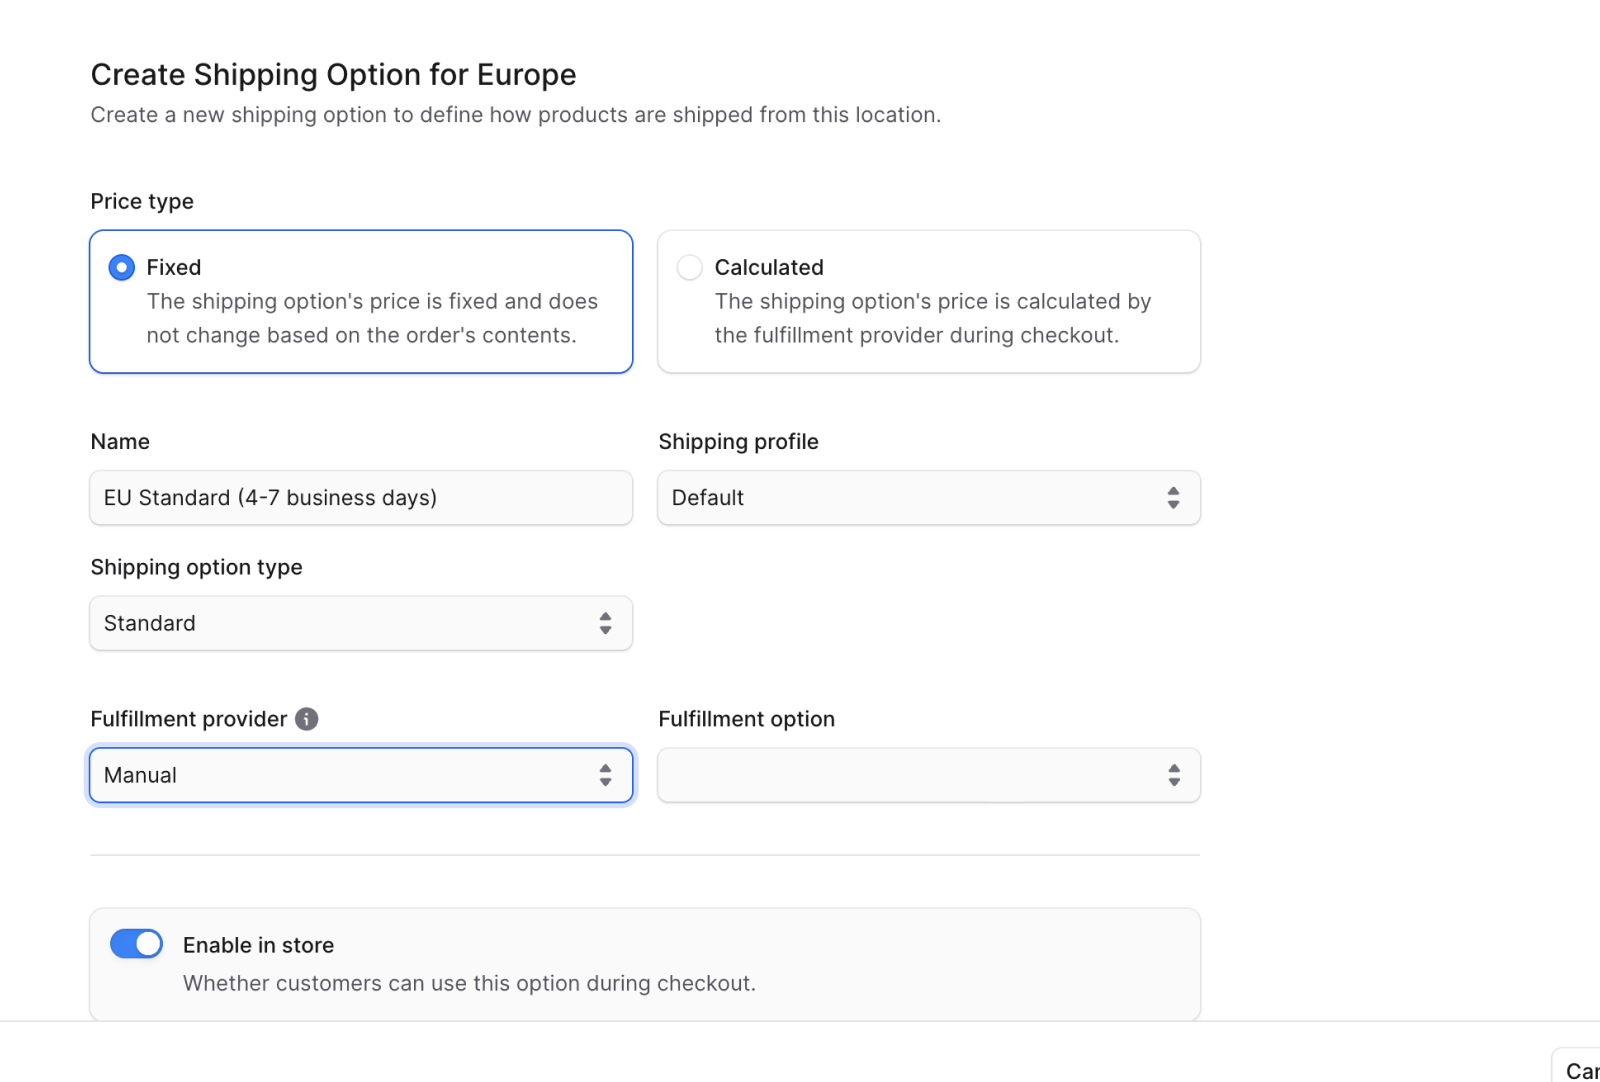Open the dropdown showing Standard
The width and height of the screenshot is (1600, 1082).
point(340,624)
